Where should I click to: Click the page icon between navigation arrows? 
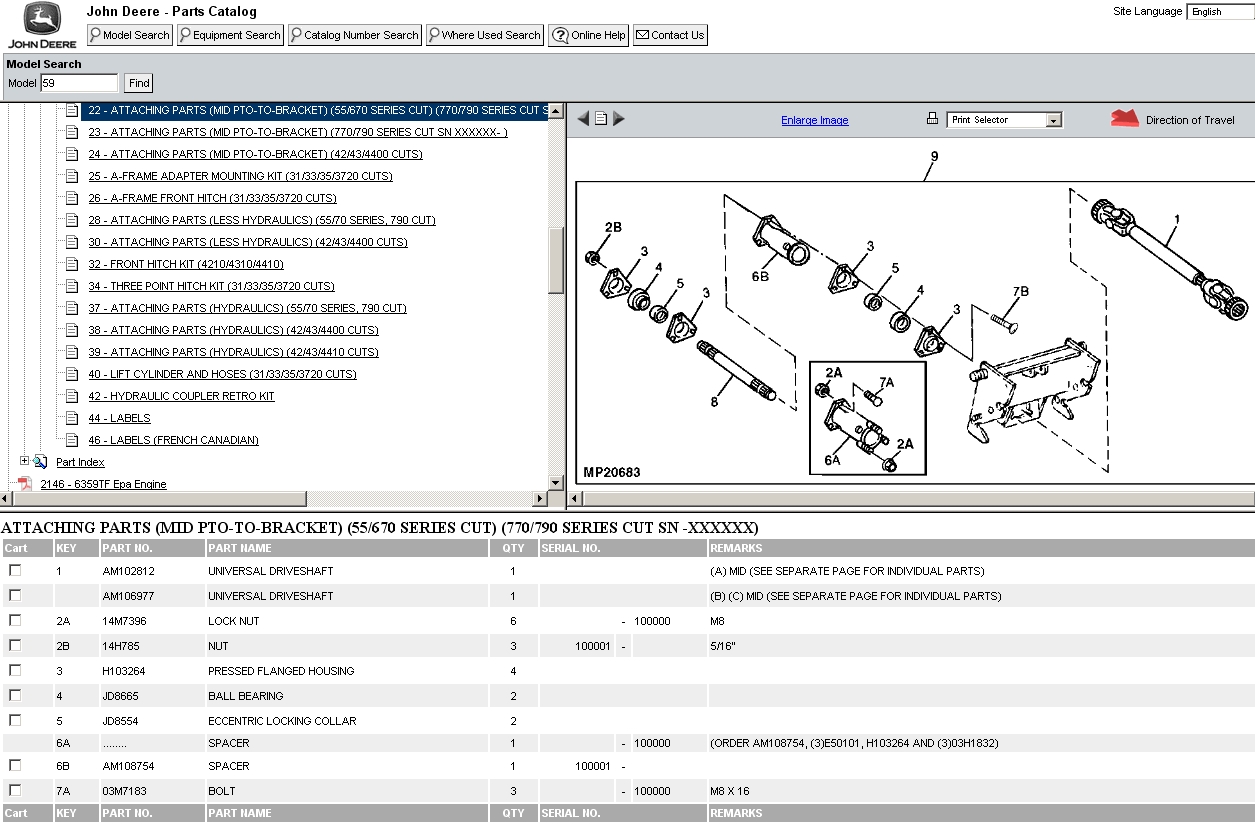(x=601, y=119)
